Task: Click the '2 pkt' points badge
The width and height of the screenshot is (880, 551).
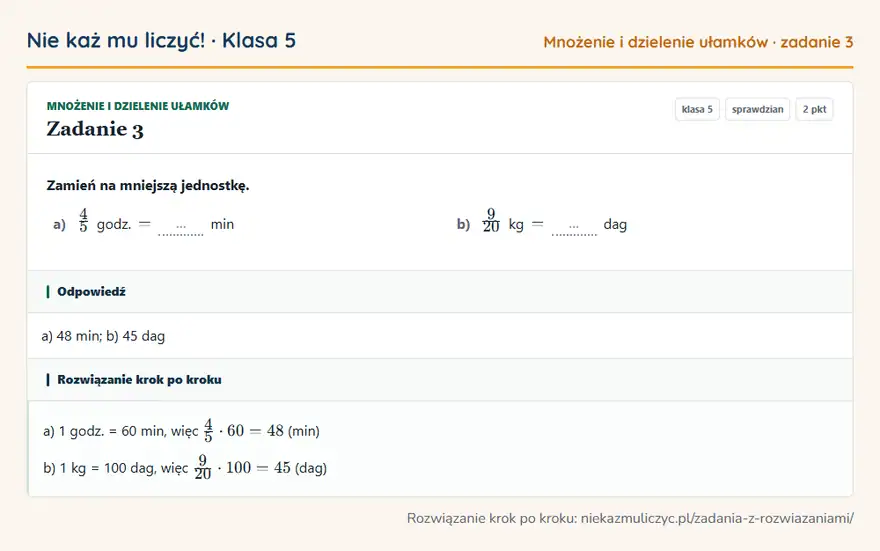Action: pyautogui.click(x=814, y=109)
